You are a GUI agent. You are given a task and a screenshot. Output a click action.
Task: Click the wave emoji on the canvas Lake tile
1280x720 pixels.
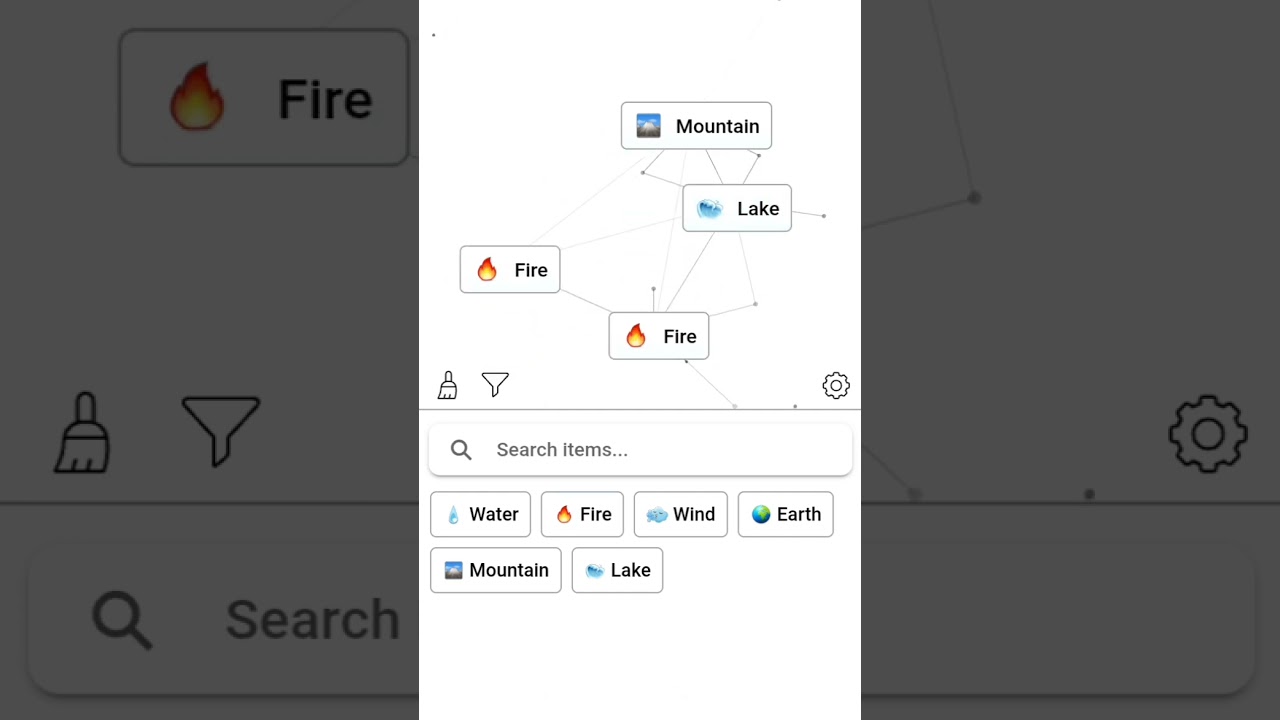(710, 209)
